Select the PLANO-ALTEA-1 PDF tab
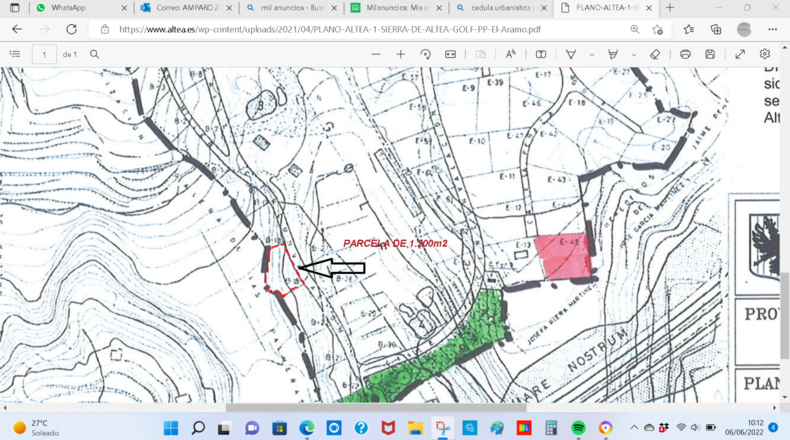Screen dimensions: 790x440 607,8
